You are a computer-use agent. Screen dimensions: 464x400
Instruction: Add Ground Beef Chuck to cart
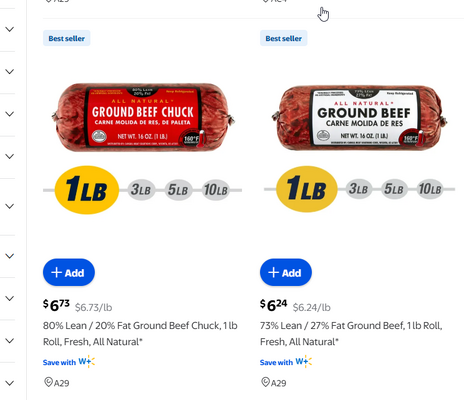coord(69,272)
